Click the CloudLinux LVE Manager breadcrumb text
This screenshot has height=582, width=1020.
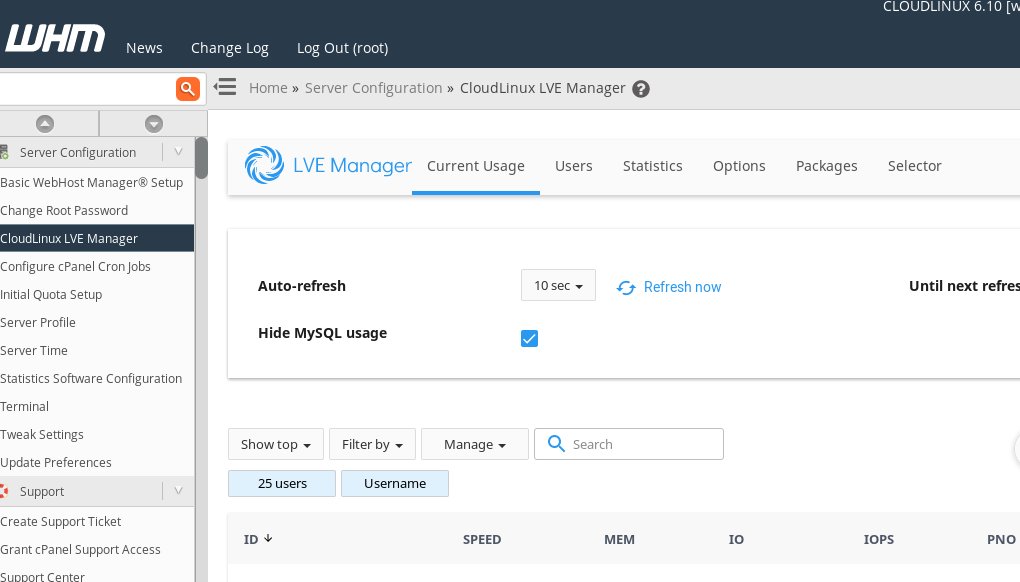pos(543,88)
